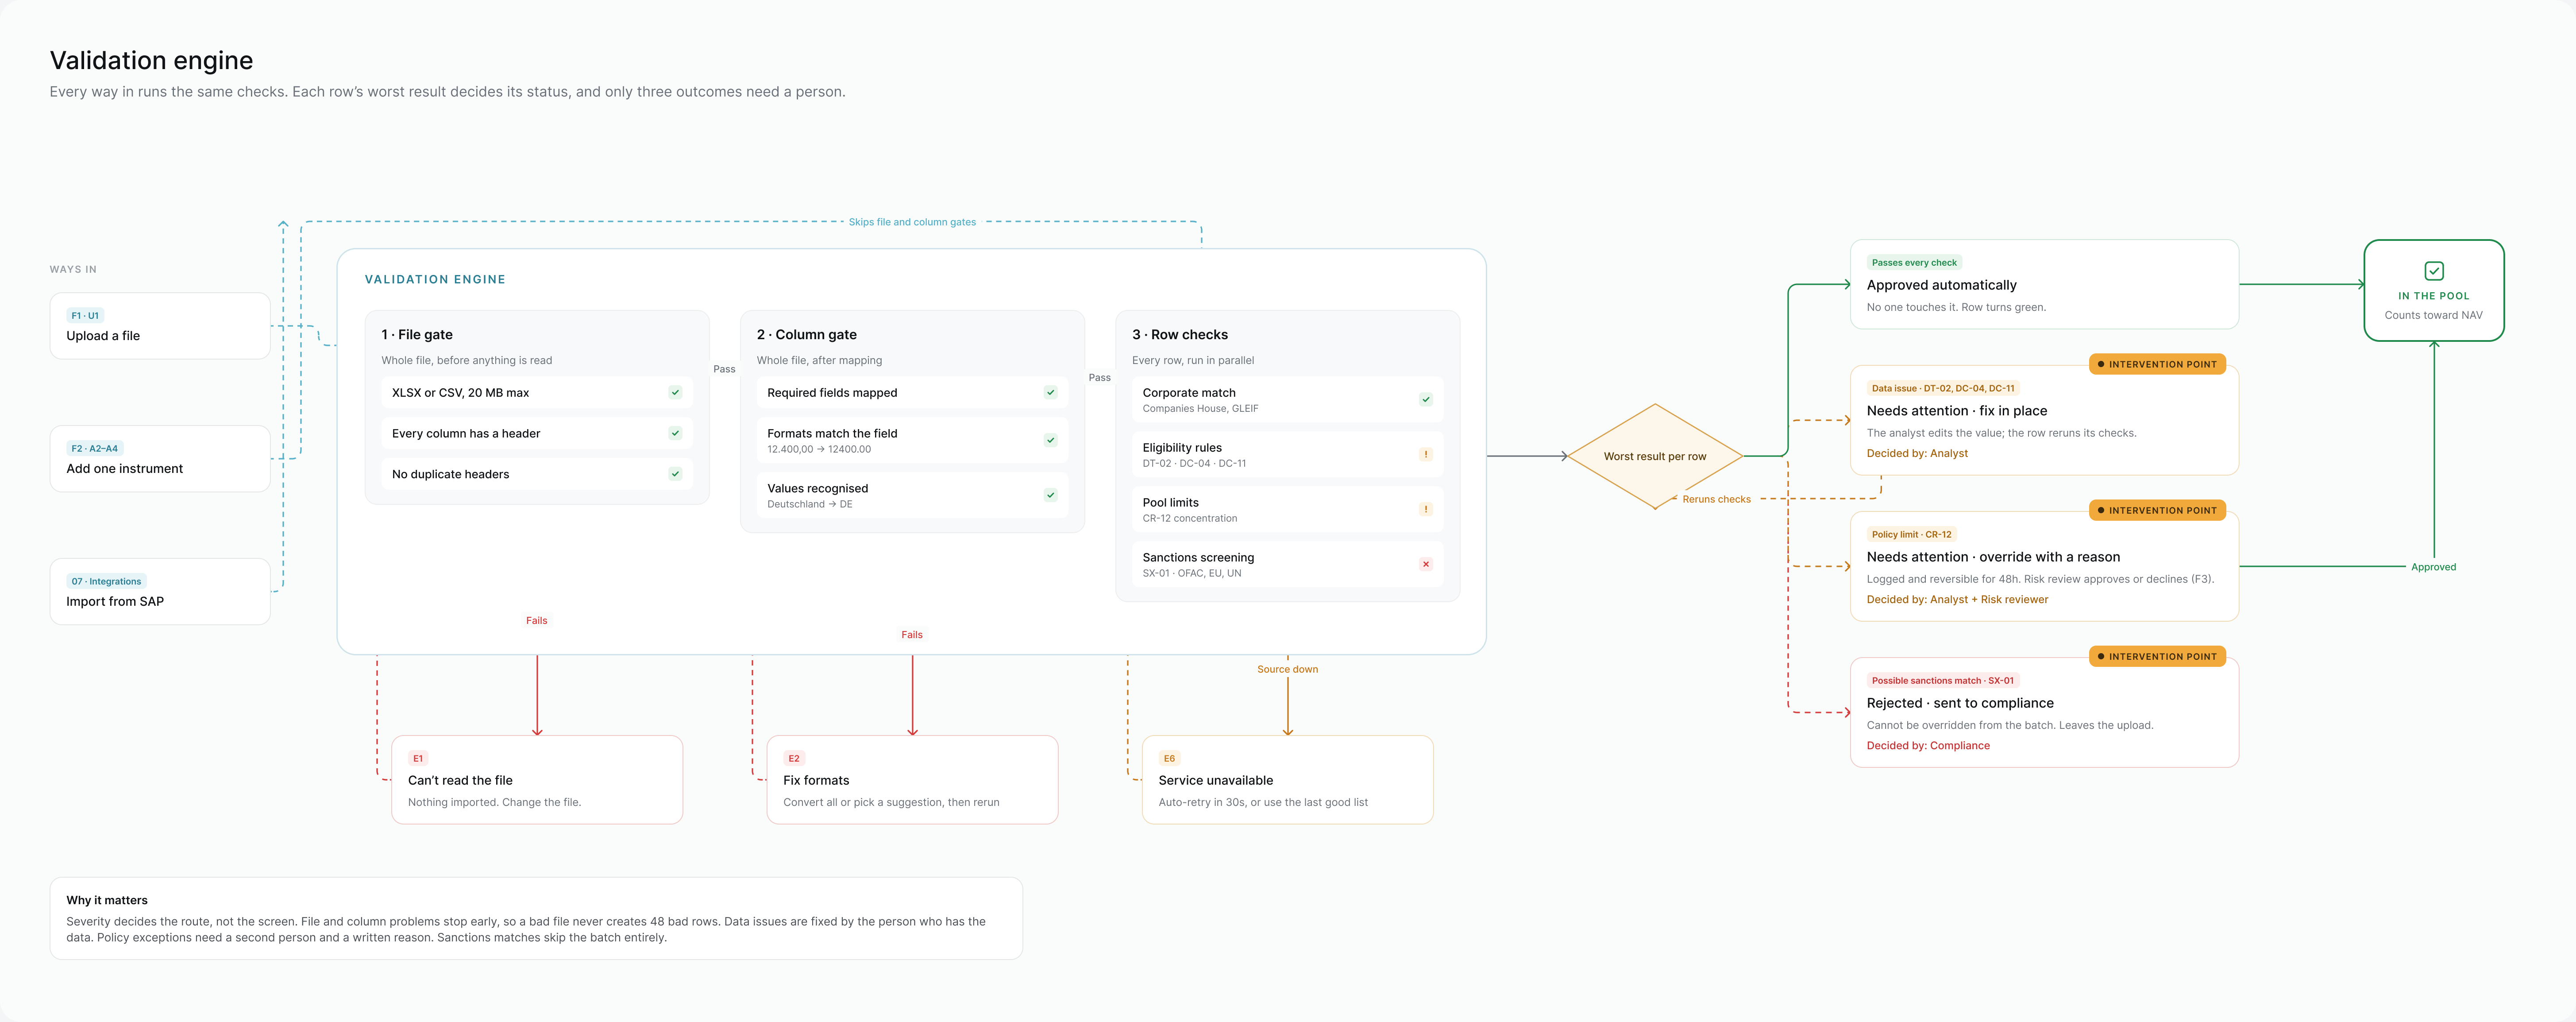Screen dimensions: 2576x1022
Task: Click the E6 error badge
Action: [1169, 758]
